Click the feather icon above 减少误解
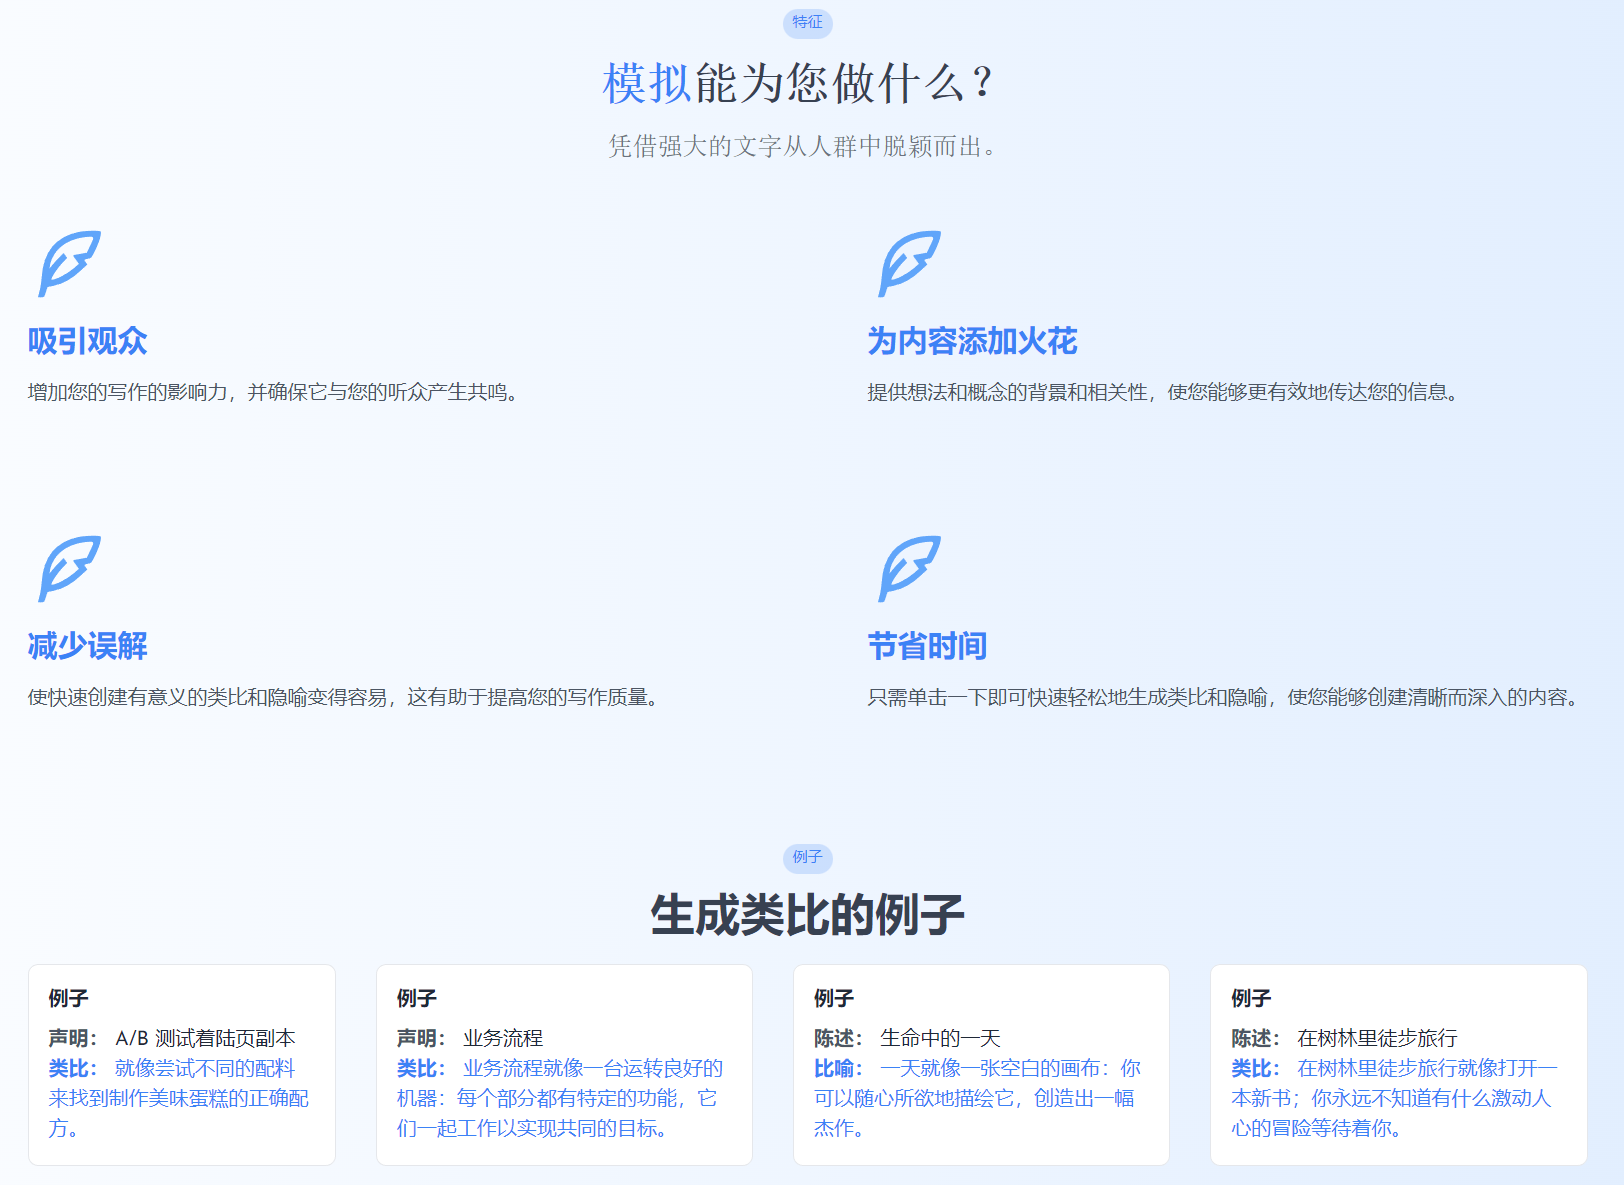1624x1185 pixels. [x=69, y=569]
